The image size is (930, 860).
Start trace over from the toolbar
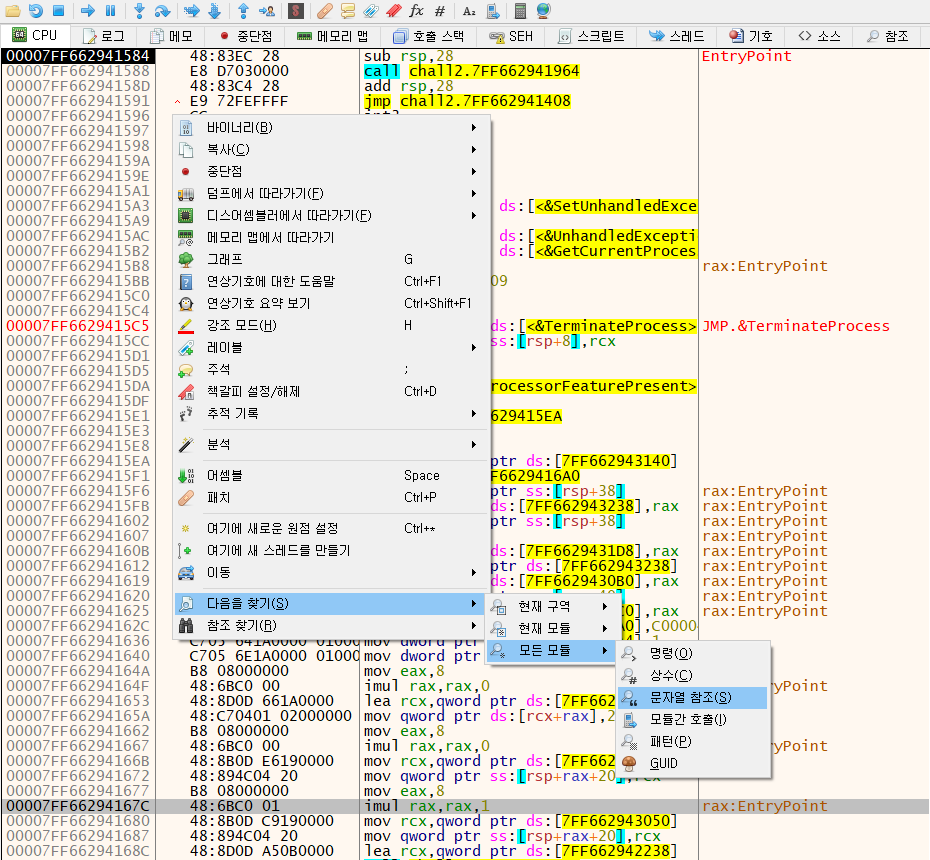(x=215, y=11)
